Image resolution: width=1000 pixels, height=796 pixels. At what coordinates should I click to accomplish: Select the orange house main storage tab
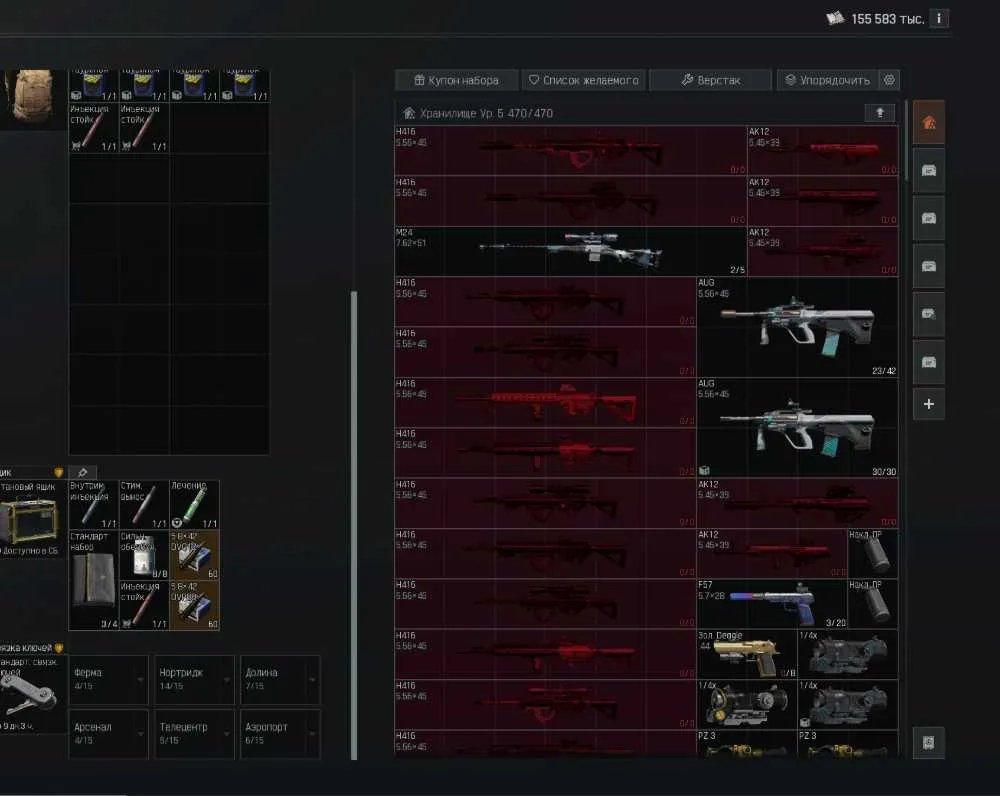[929, 122]
